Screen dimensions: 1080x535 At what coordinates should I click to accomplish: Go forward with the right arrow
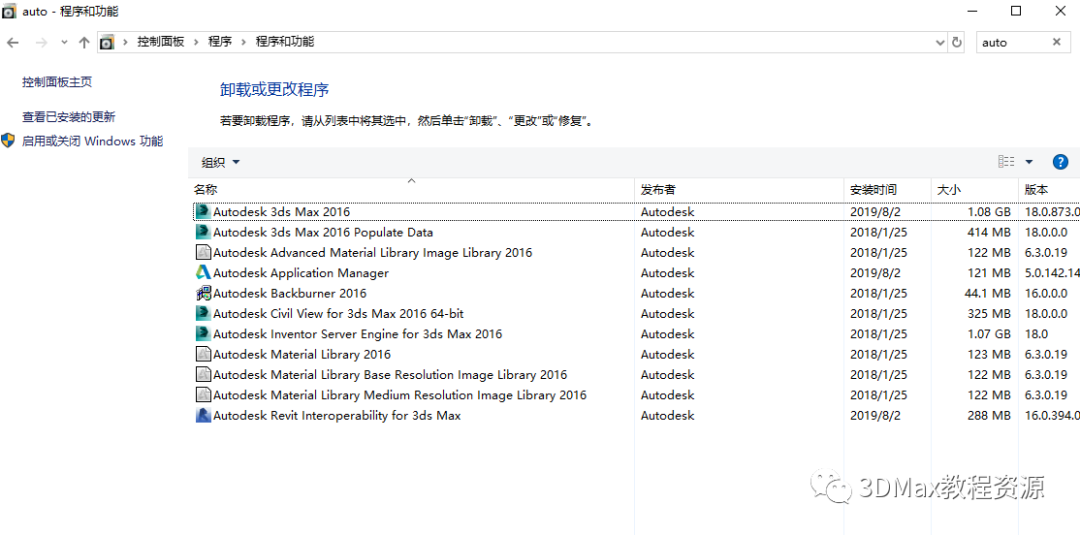41,43
